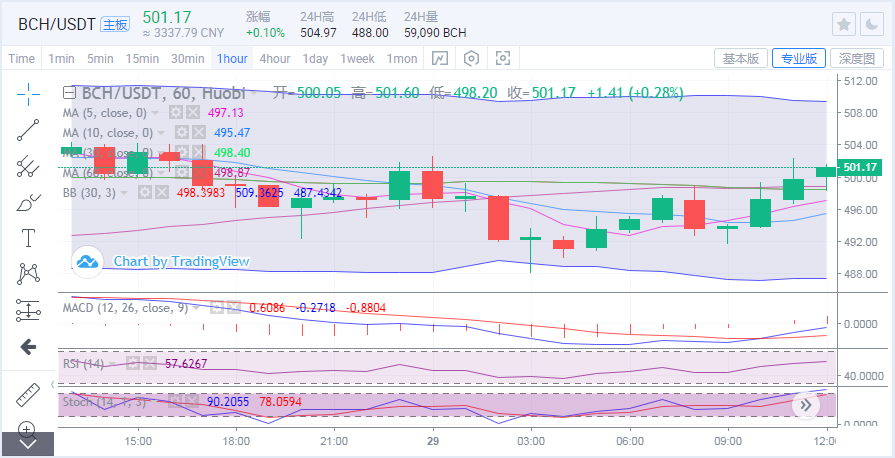895x458 pixels.
Task: Select the 30min interval
Action: click(188, 58)
